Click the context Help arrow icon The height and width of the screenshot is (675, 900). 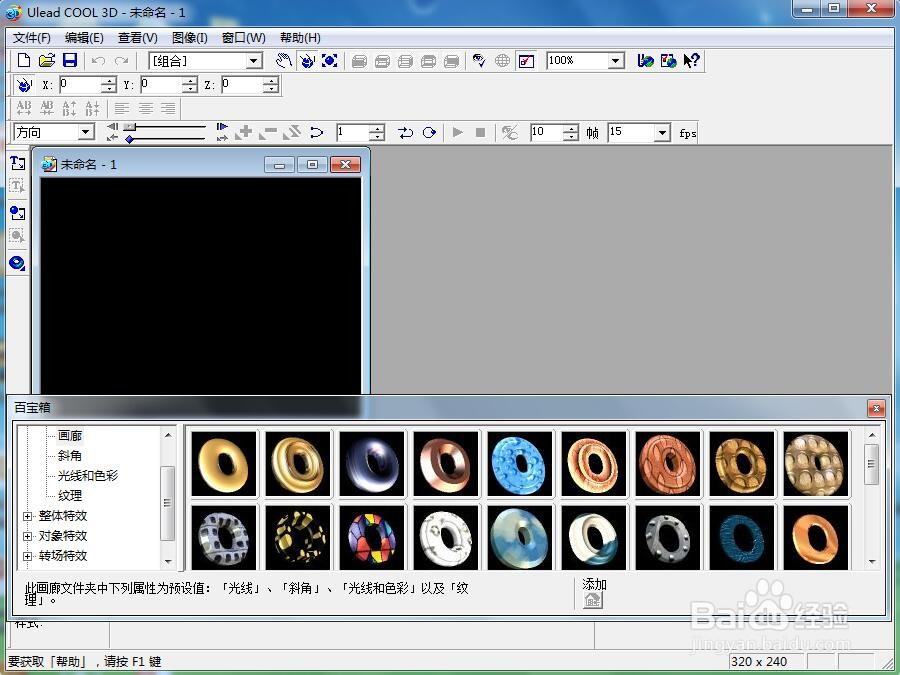[691, 61]
